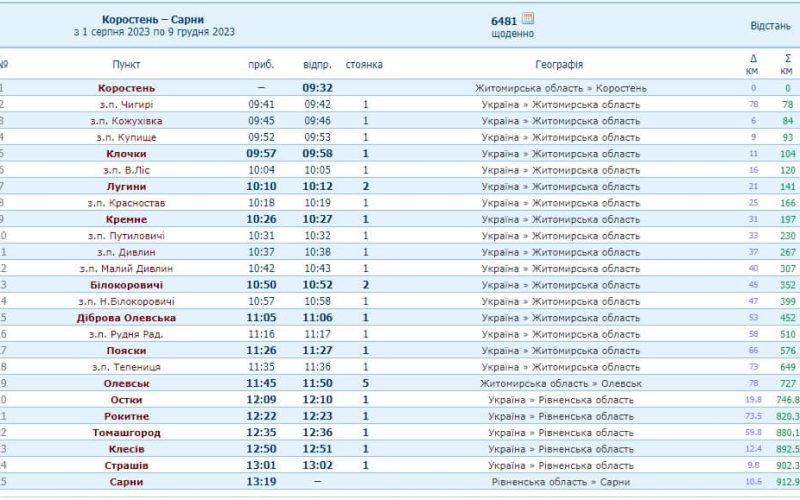Viewport: 800px width, 500px height.
Task: Select Житомирська область » Олевськ geography cell
Action: tap(561, 383)
